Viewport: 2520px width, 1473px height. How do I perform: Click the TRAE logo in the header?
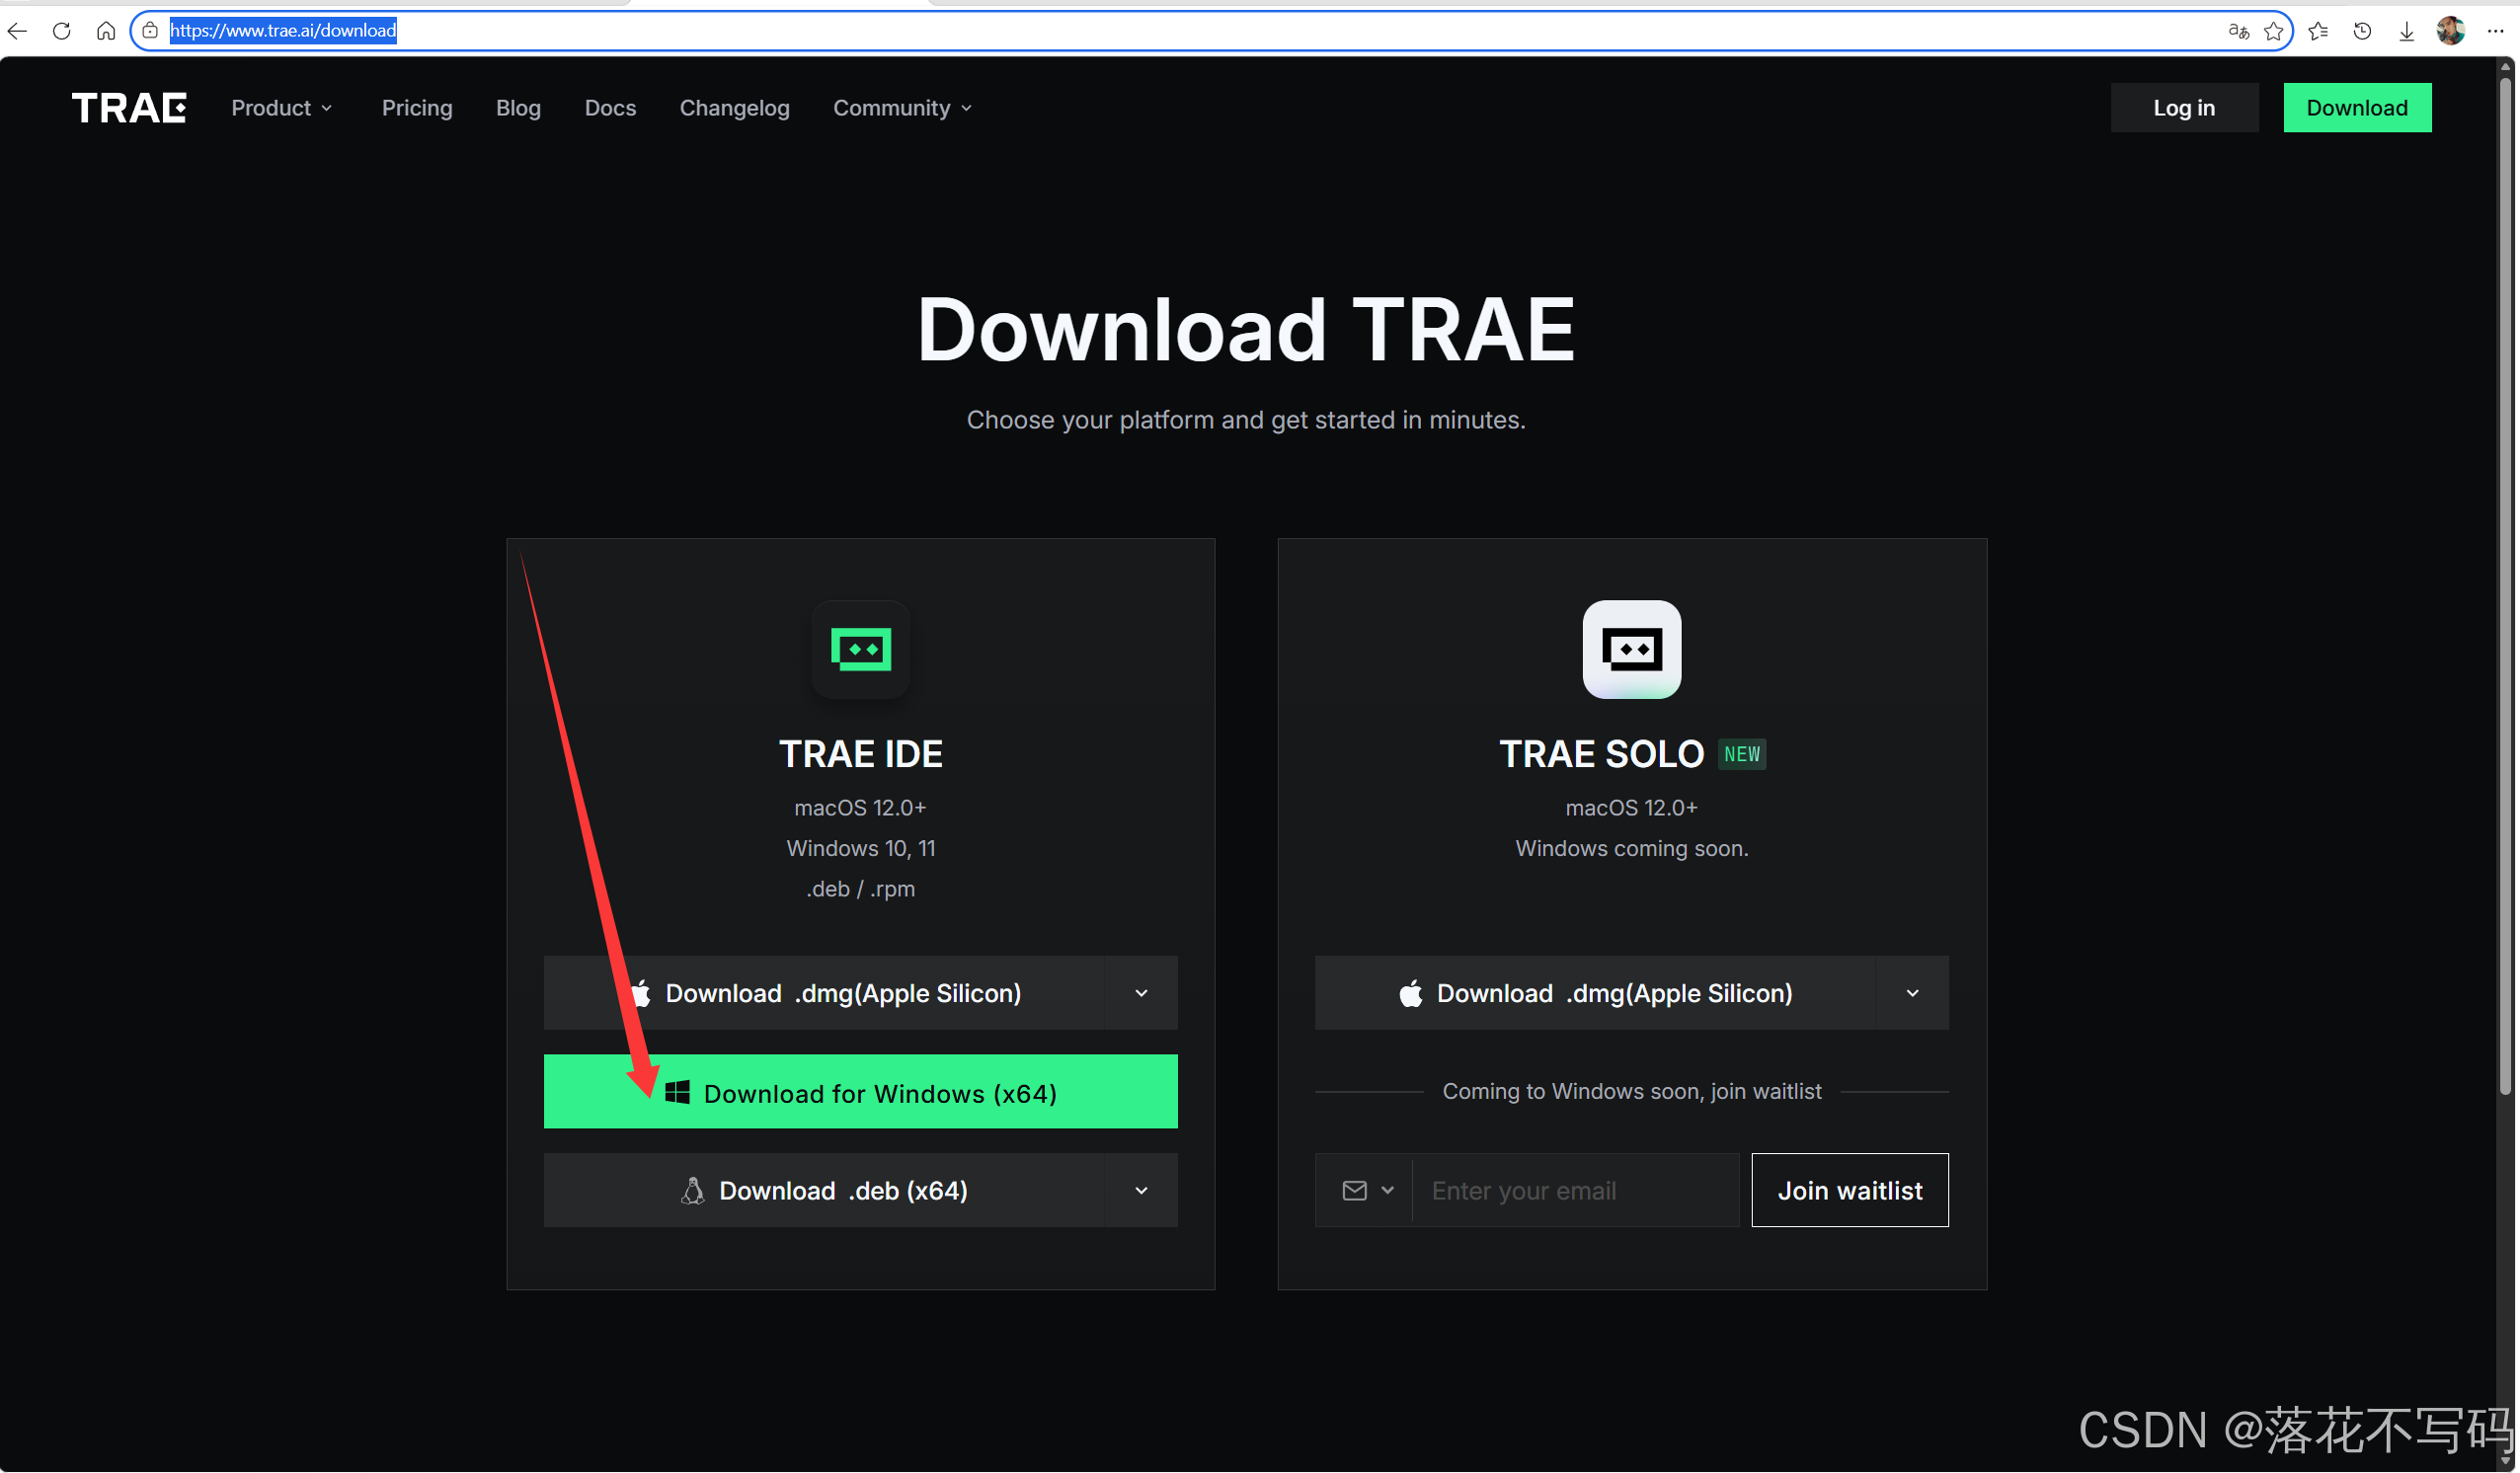(x=128, y=107)
